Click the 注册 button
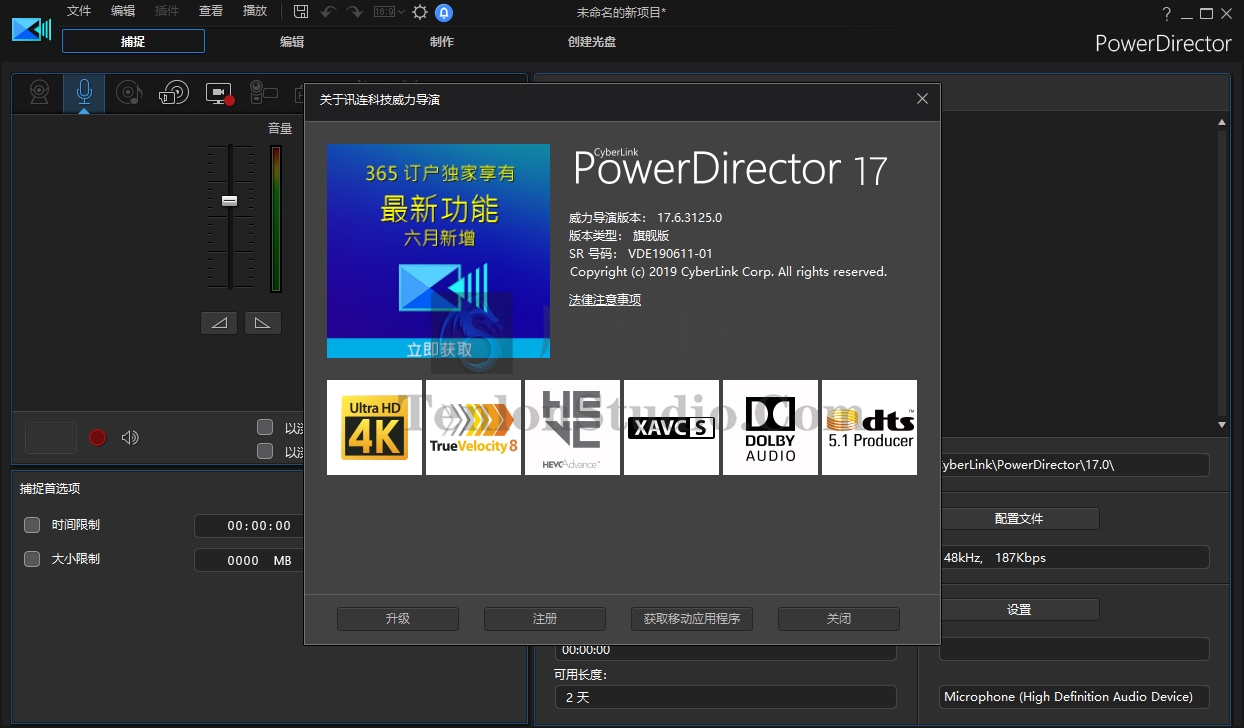 [545, 619]
